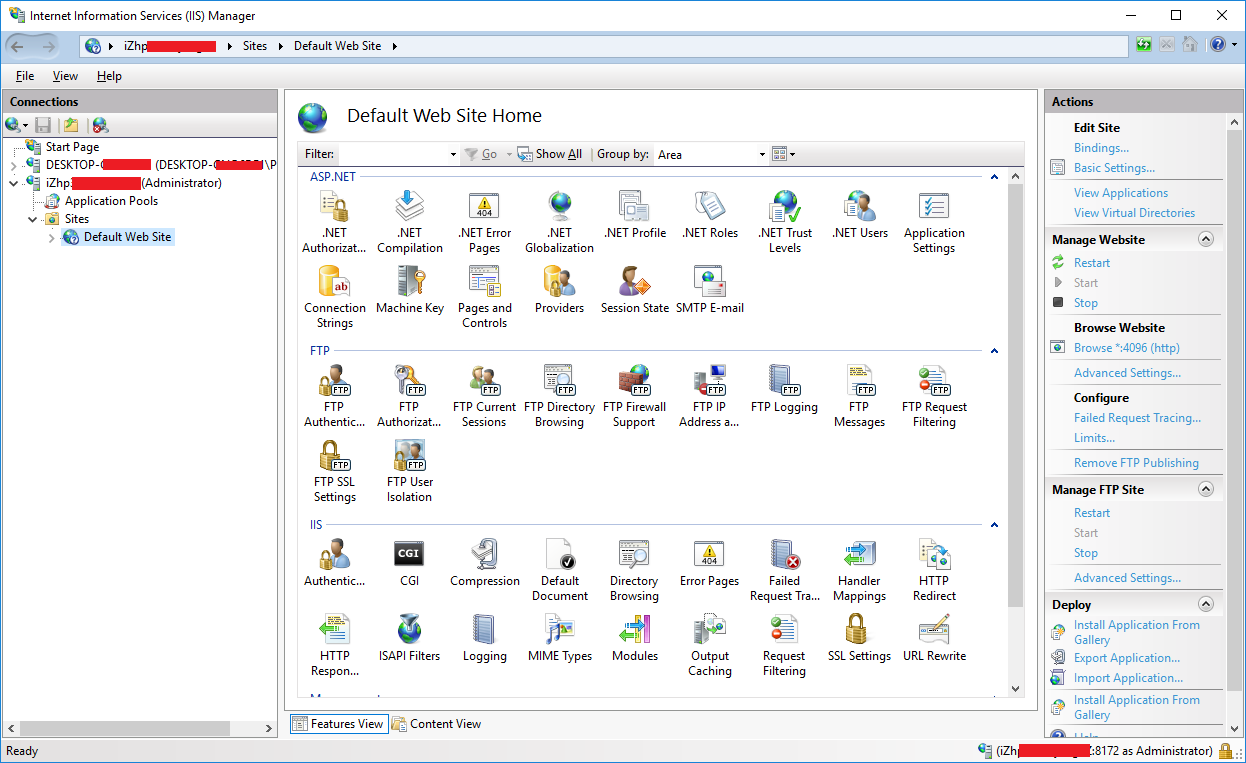Open Directory Browsing feature
The image size is (1246, 763).
click(634, 569)
